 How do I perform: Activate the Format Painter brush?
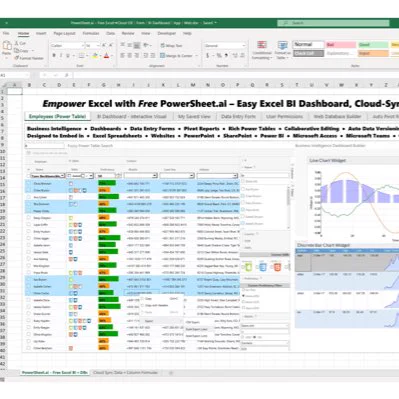(x=17, y=58)
